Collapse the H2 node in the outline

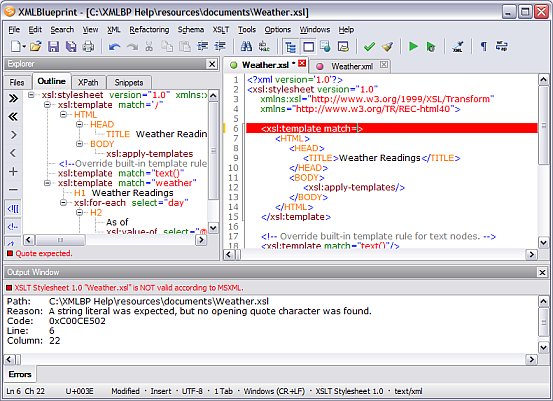(80, 212)
